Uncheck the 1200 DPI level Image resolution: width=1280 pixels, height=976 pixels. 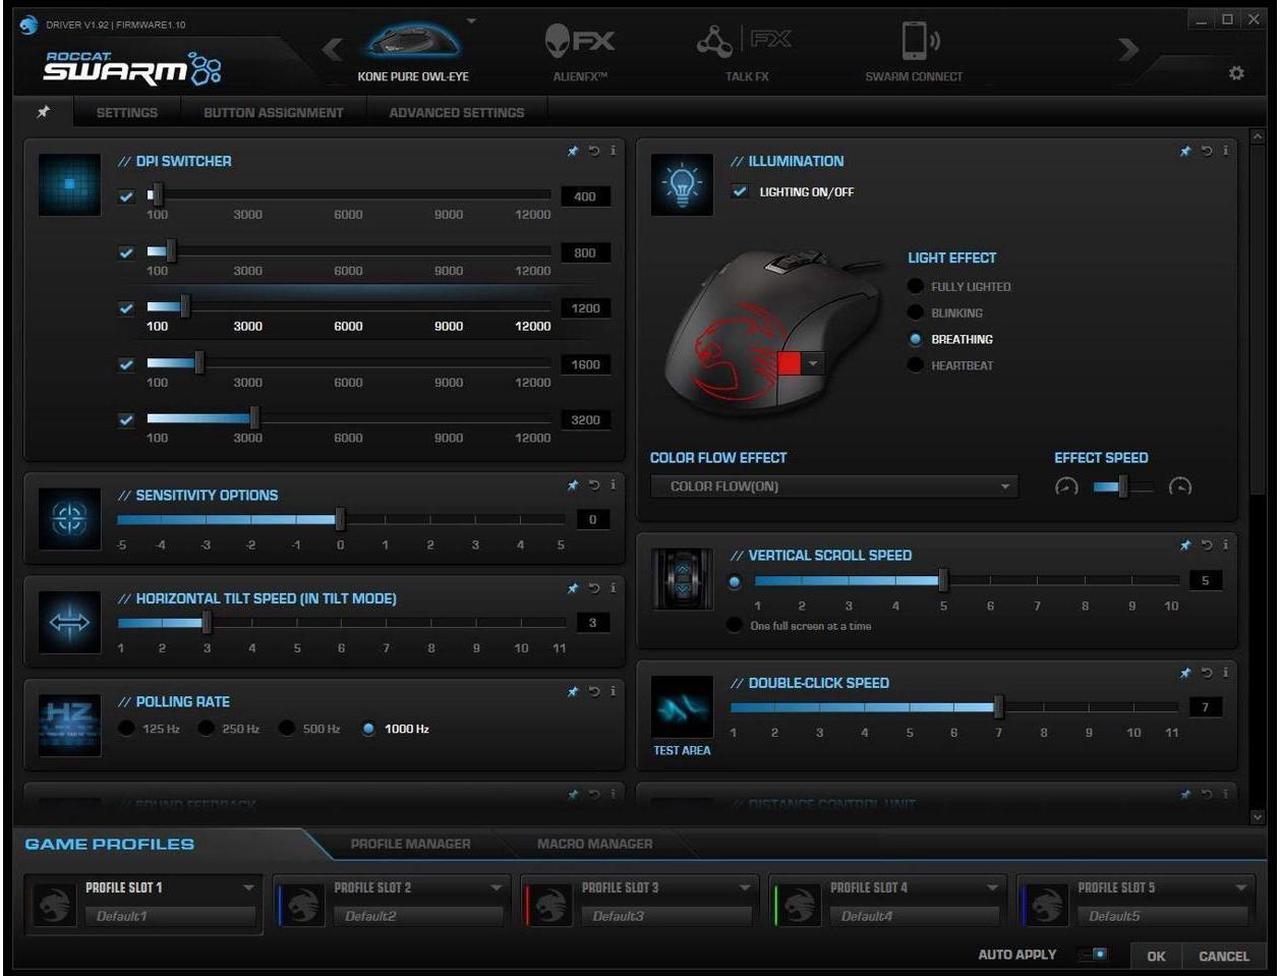pos(126,308)
